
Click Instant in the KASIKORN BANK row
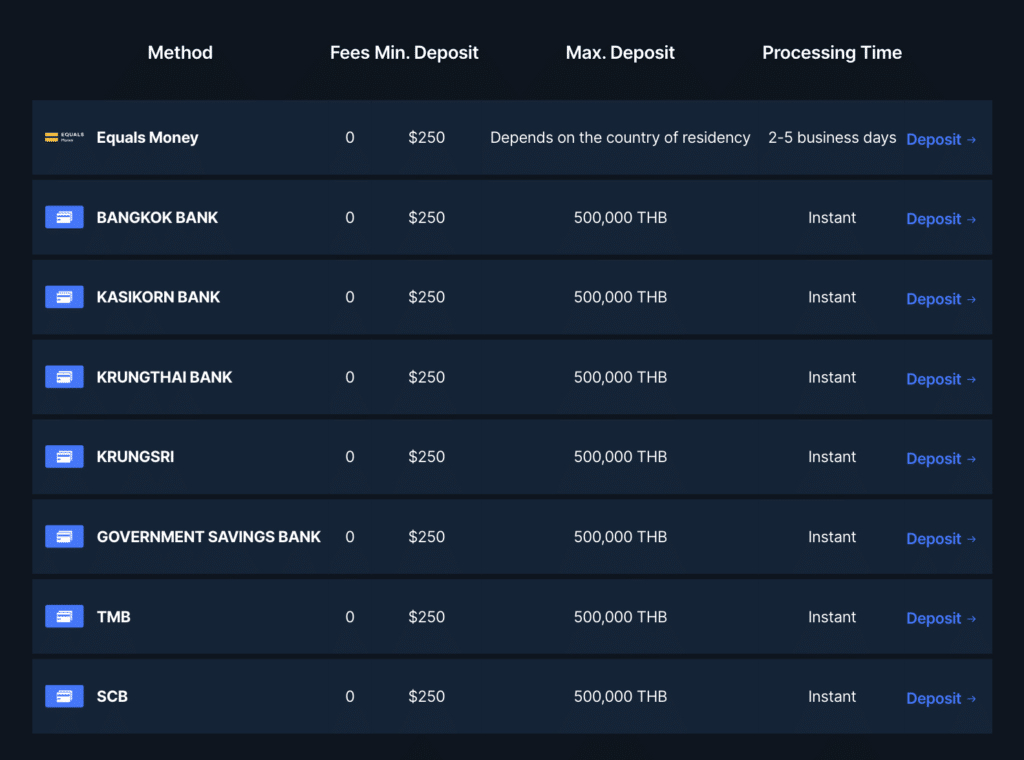click(x=832, y=297)
